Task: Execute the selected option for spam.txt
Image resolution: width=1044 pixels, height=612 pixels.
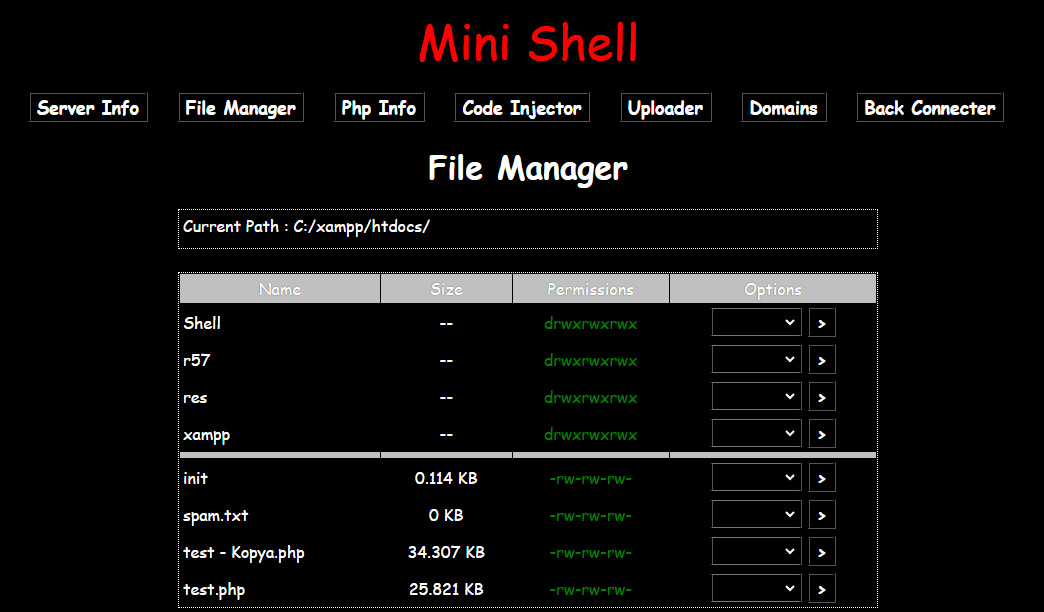Action: [821, 514]
